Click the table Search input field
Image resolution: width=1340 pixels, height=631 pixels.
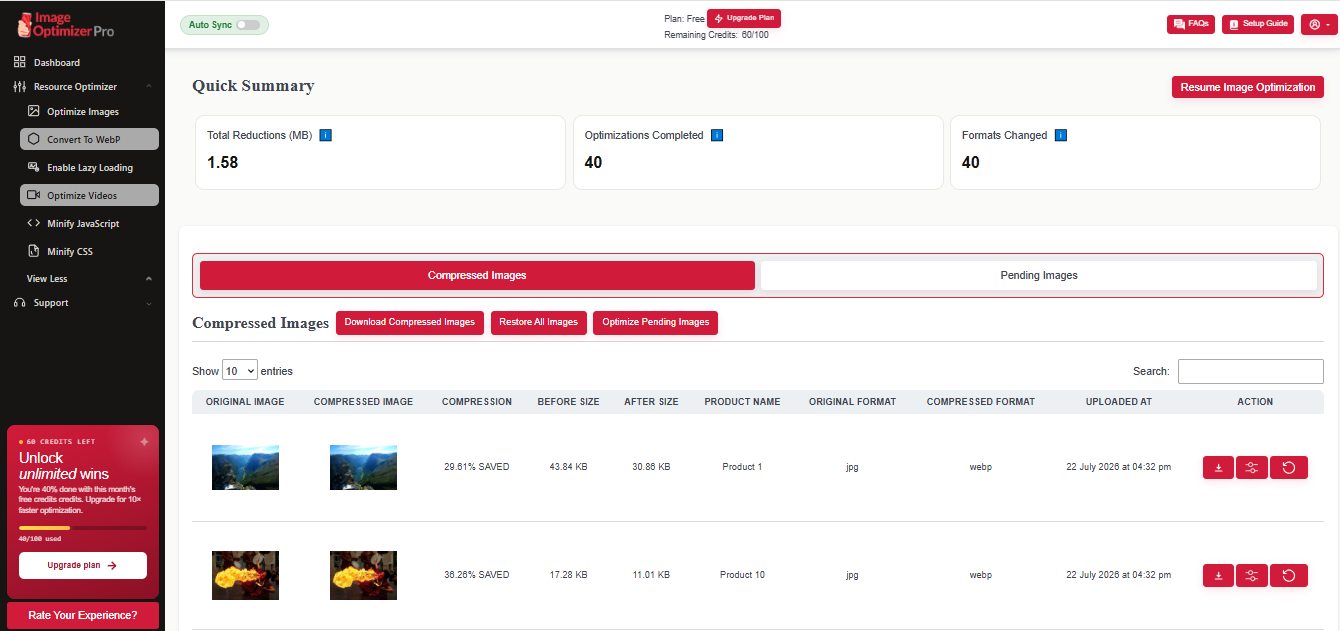coord(1251,371)
